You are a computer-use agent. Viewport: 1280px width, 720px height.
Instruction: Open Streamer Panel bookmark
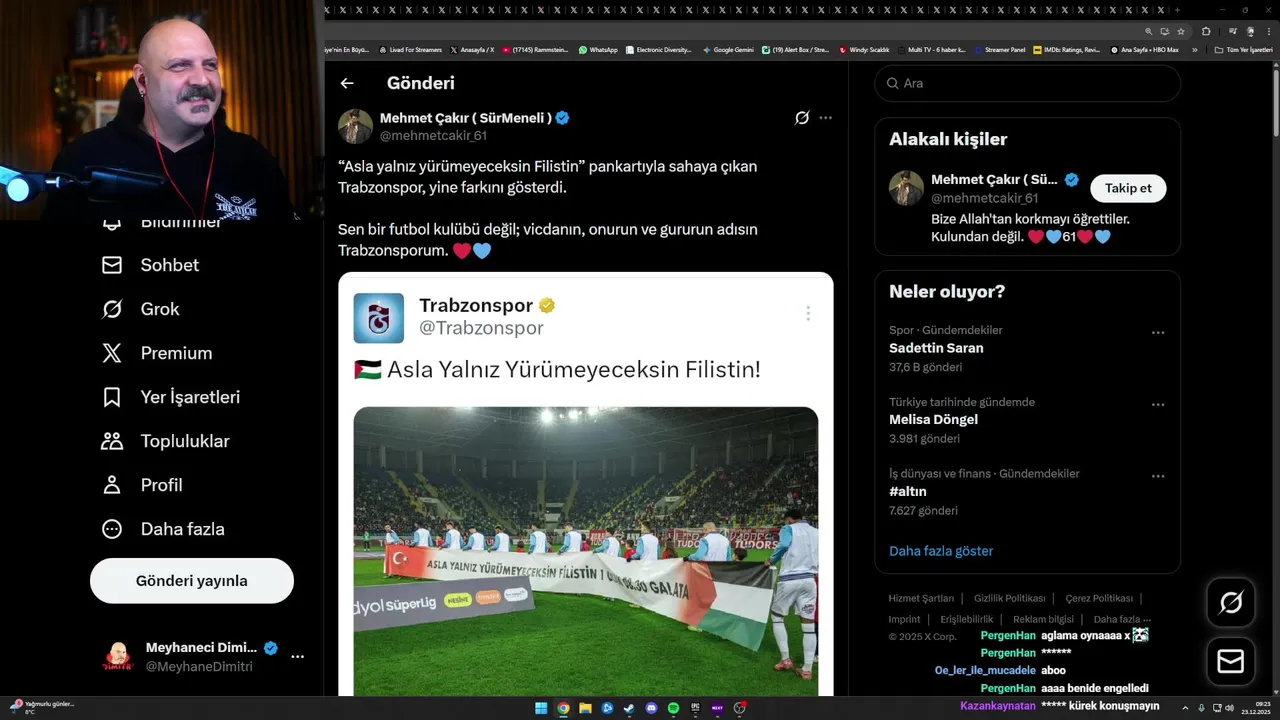point(1000,49)
